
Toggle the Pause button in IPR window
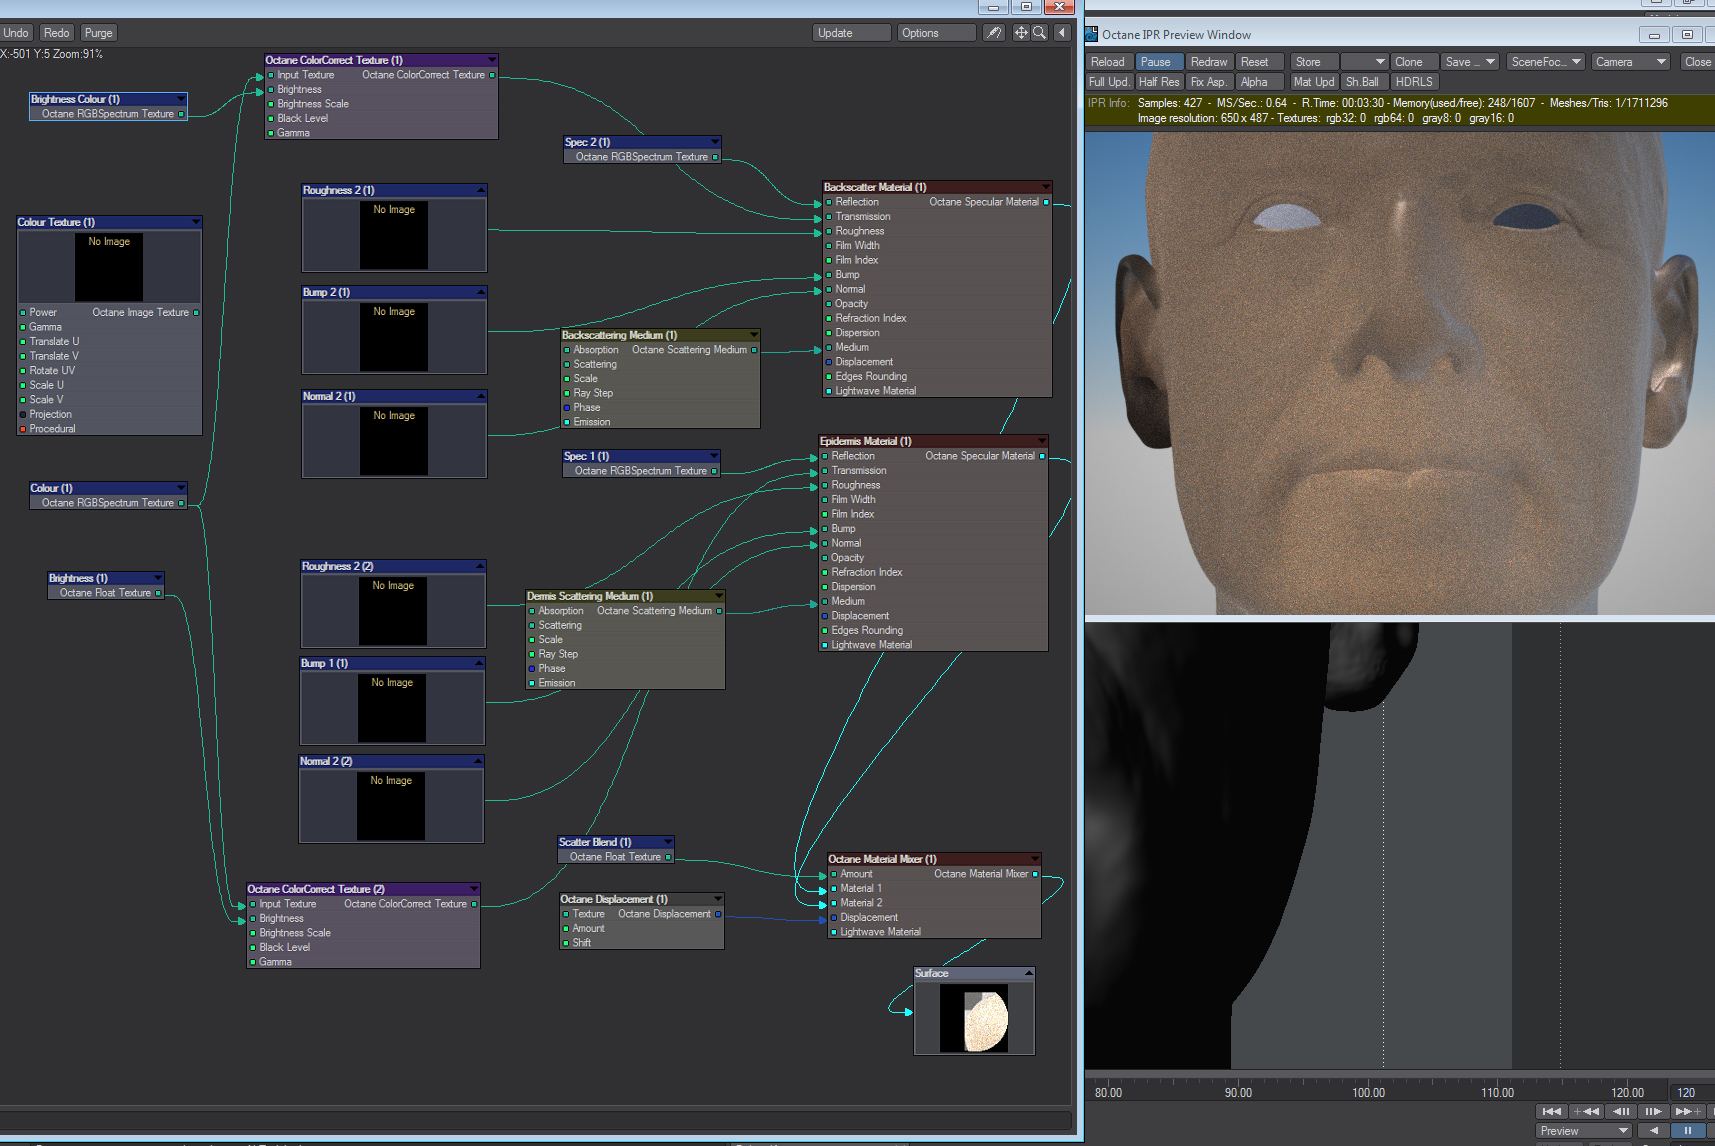pyautogui.click(x=1159, y=62)
